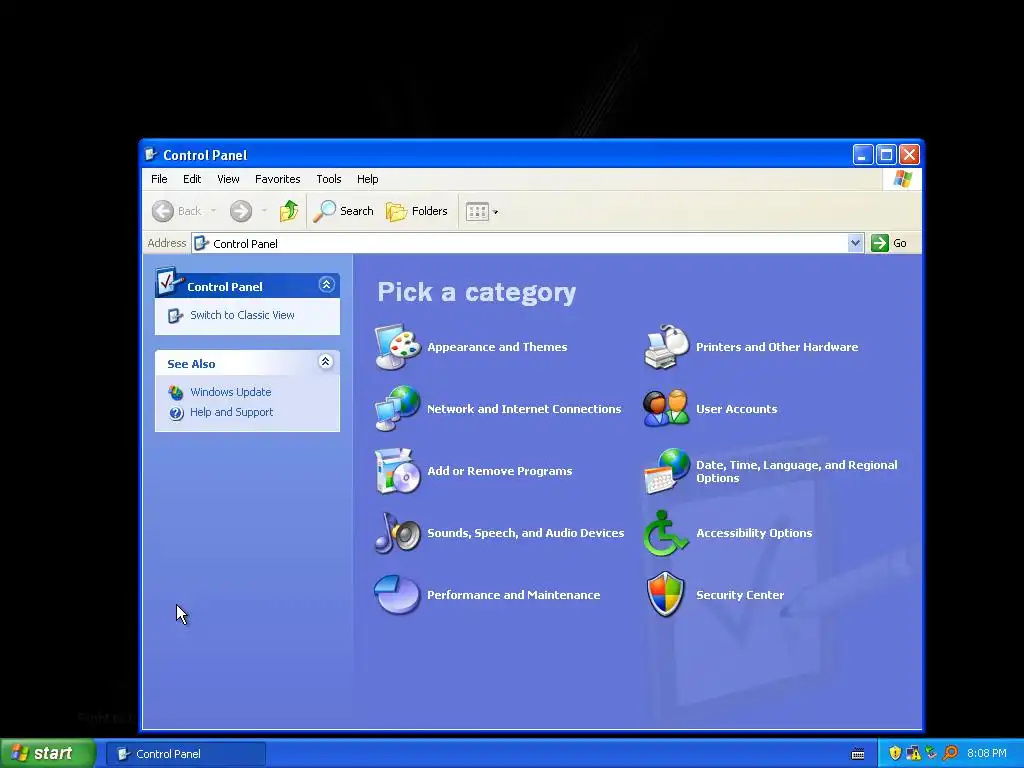Click the Switch to Classic View icon
The width and height of the screenshot is (1024, 768).
tap(175, 315)
